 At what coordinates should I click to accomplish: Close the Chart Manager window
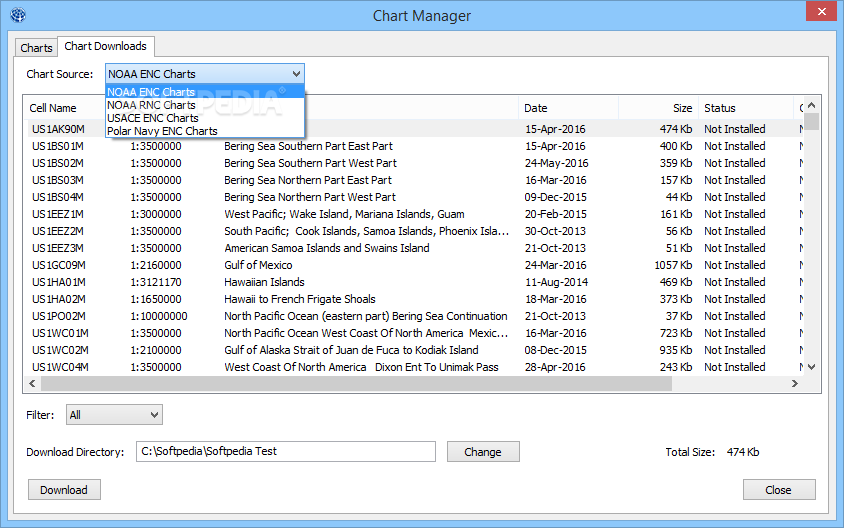[821, 11]
